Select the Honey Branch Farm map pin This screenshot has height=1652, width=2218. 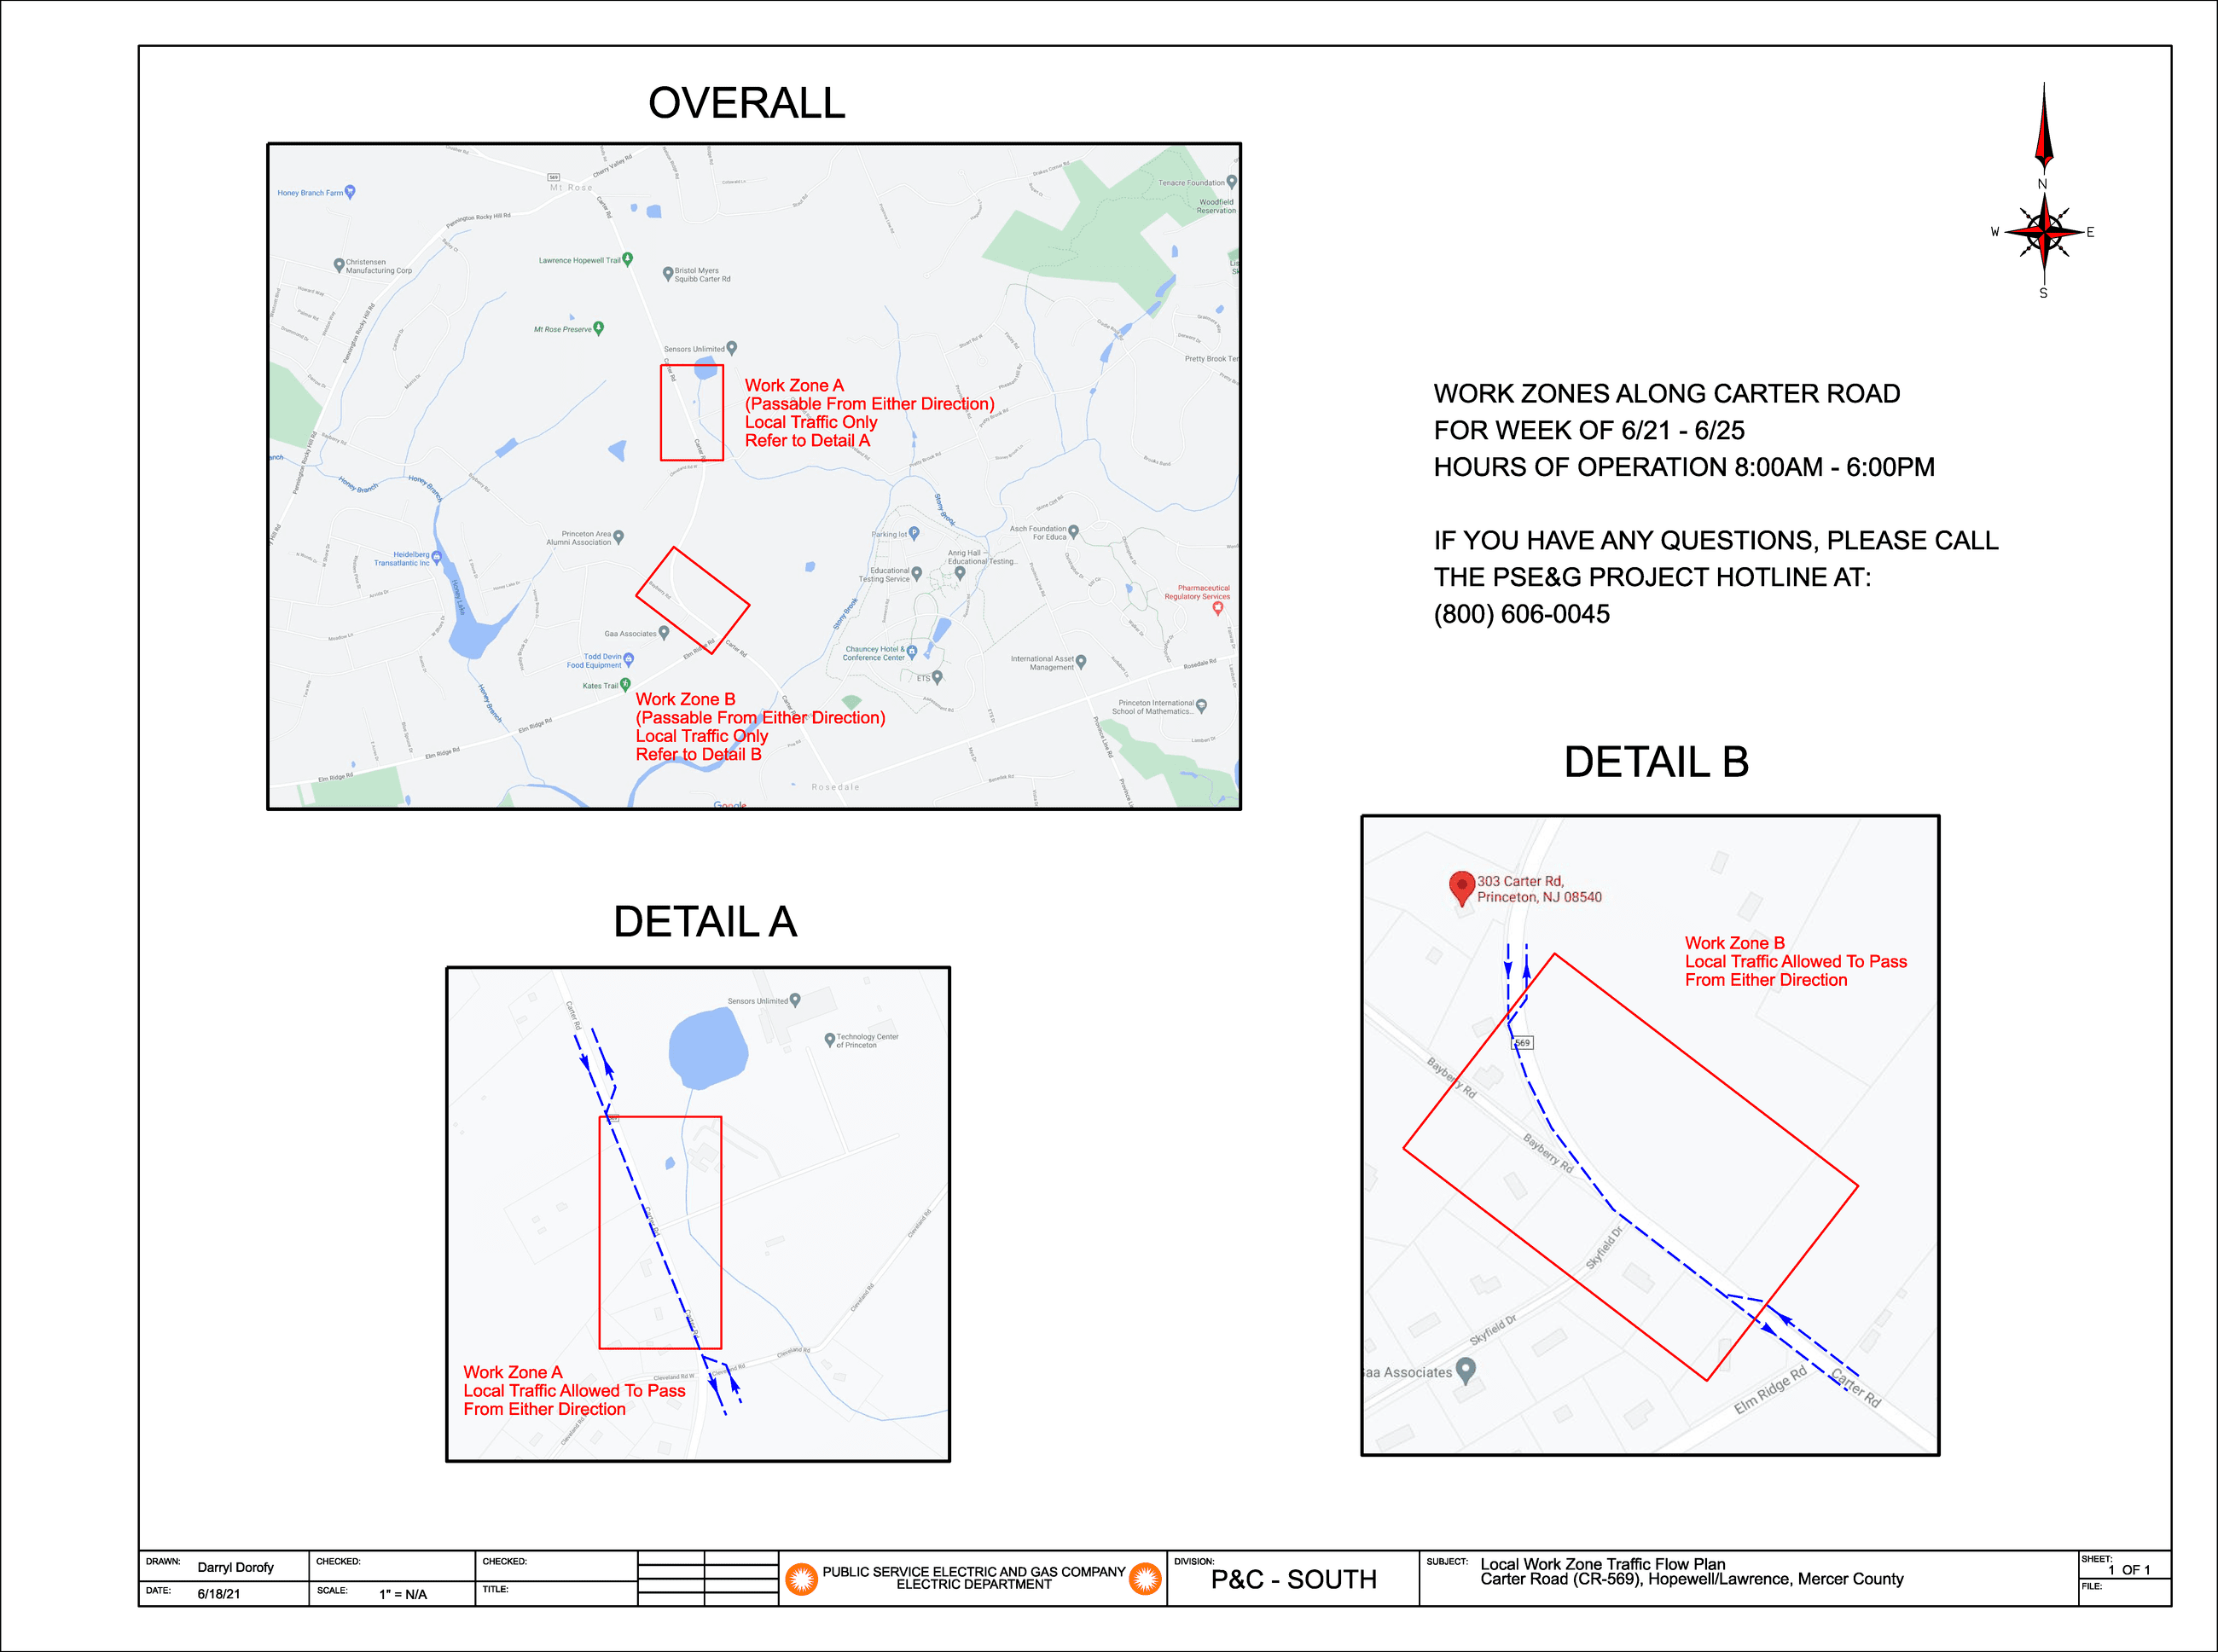pyautogui.click(x=351, y=193)
